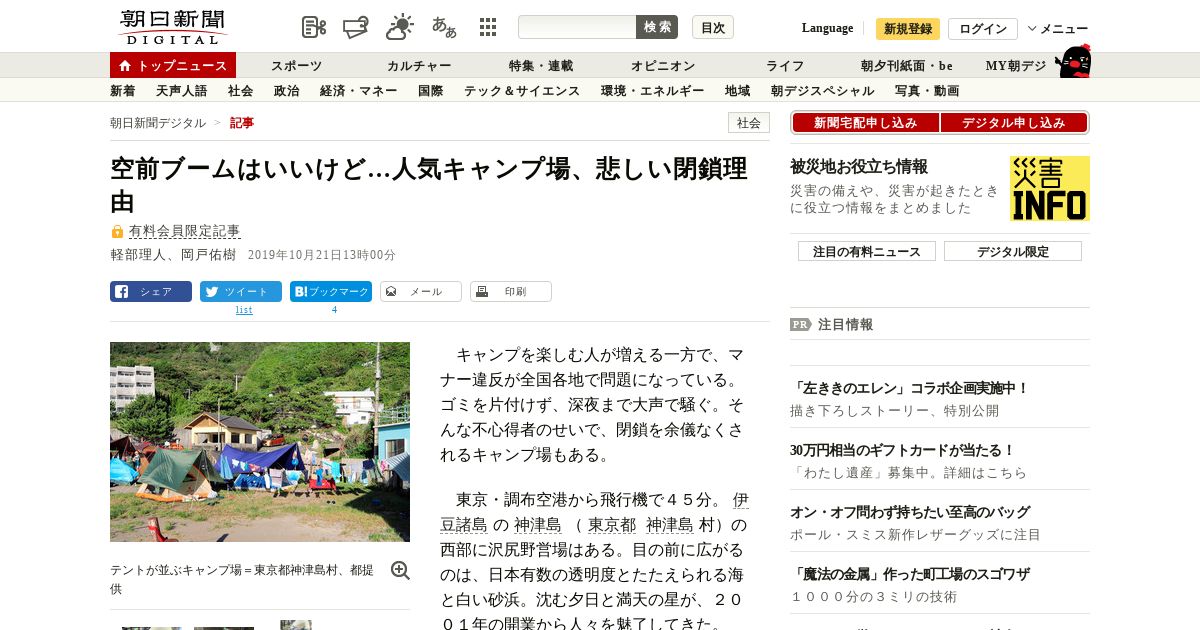Screen dimensions: 1200x630
Task: Enlarge photo with magnifier icon
Action: tap(400, 570)
